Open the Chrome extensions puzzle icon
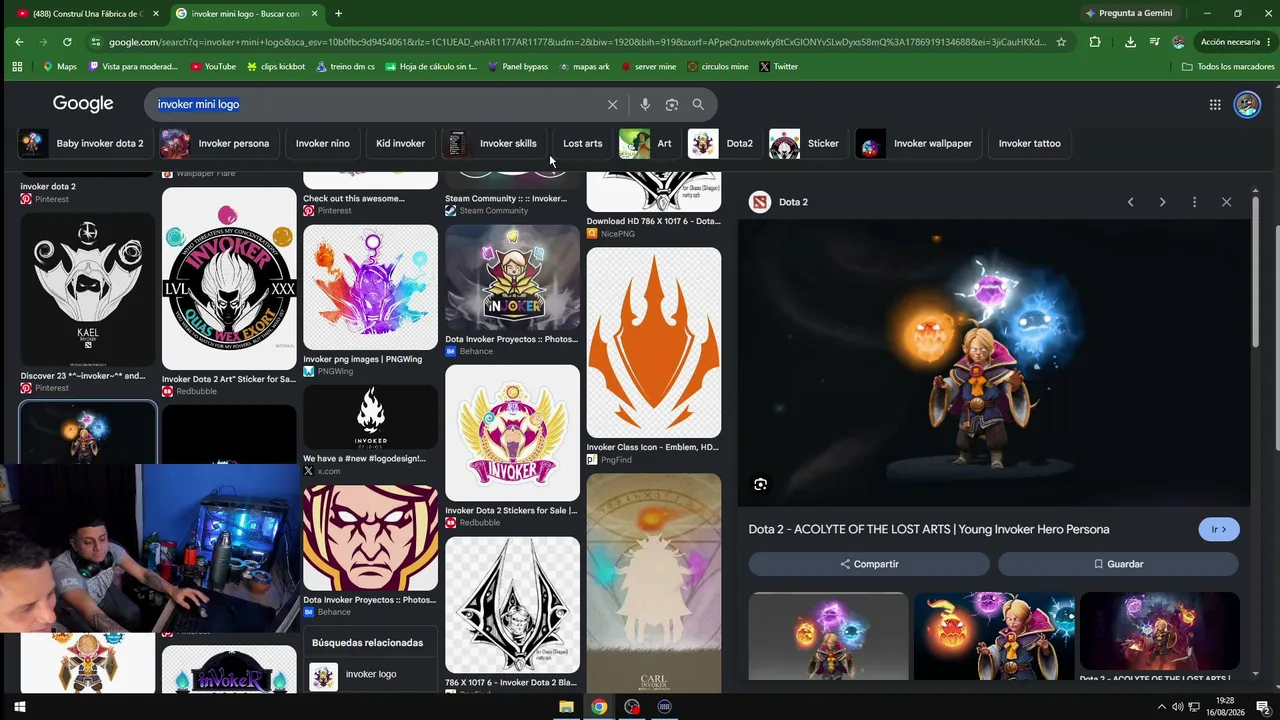Image resolution: width=1280 pixels, height=720 pixels. 1095,42
